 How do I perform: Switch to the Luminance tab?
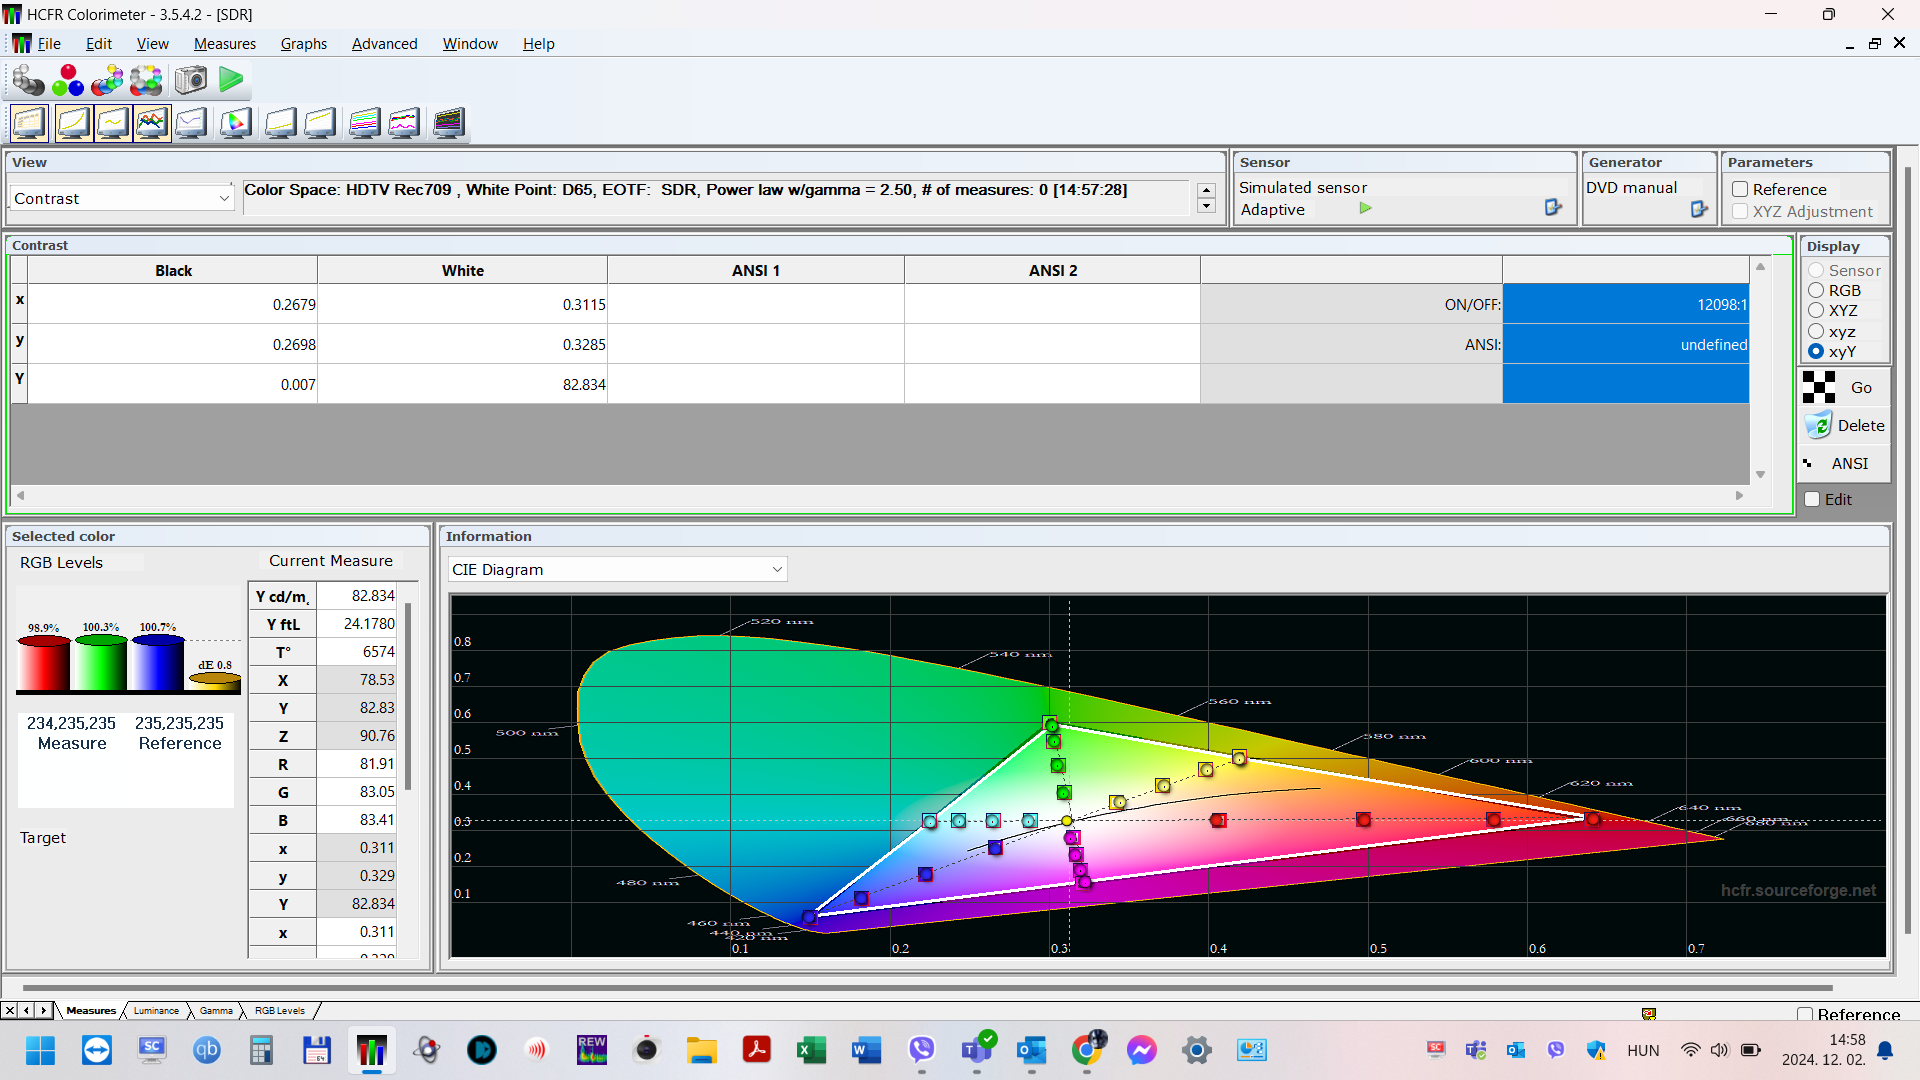pyautogui.click(x=156, y=1010)
